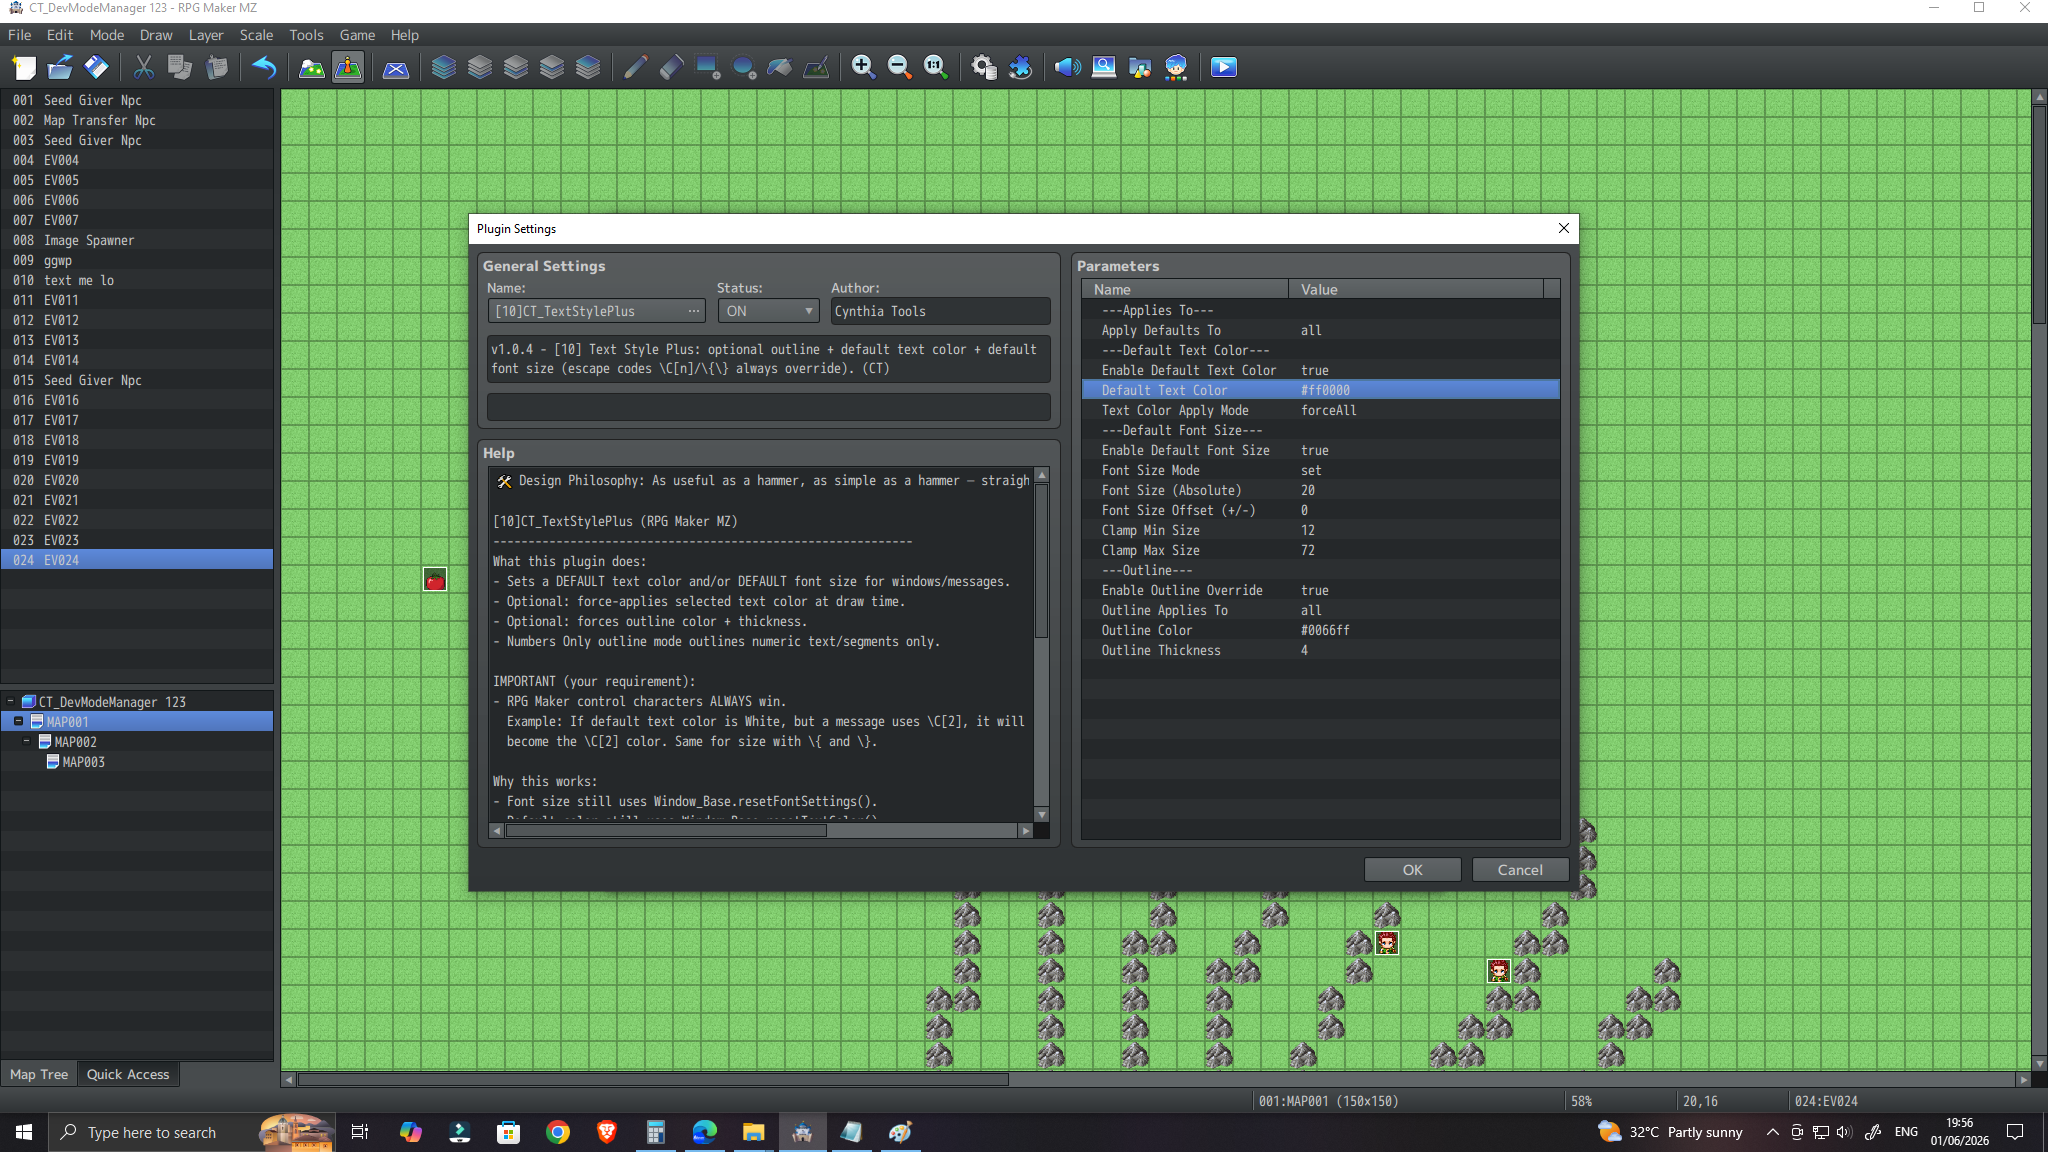
Task: Select Outline Thickness parameter row
Action: pyautogui.click(x=1320, y=650)
